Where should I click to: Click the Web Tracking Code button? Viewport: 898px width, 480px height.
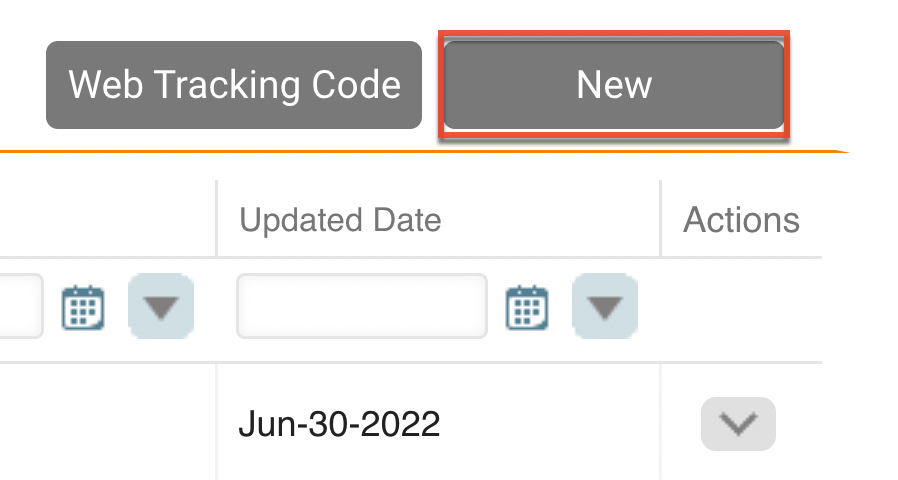(234, 85)
